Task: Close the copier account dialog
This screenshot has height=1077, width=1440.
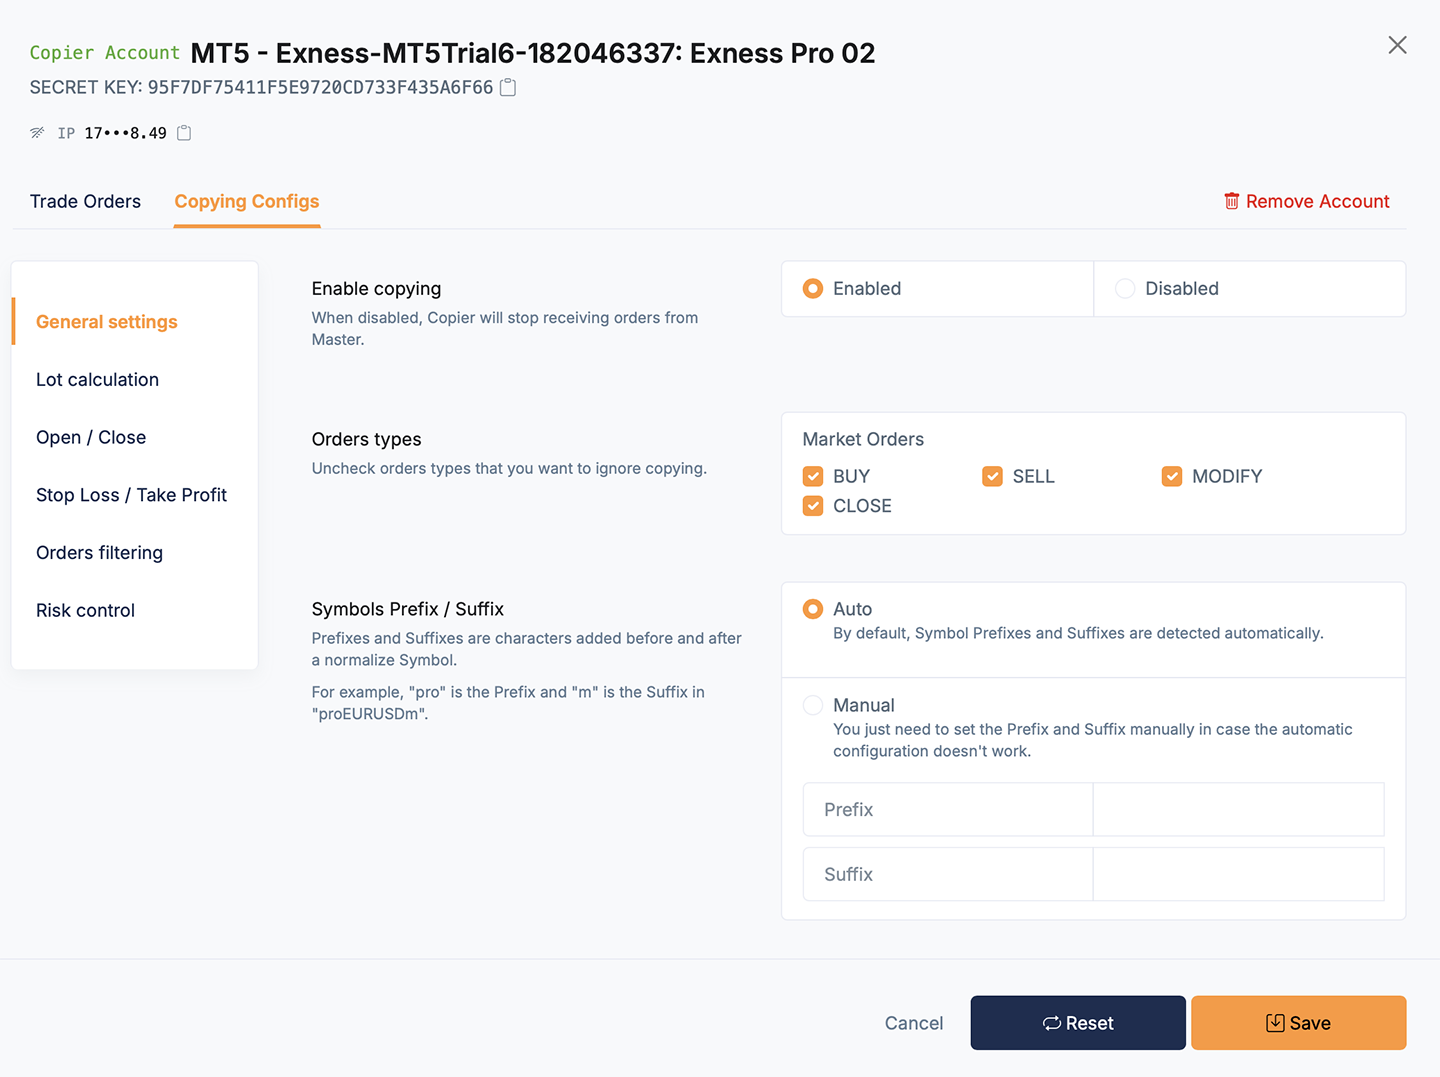Action: click(x=1397, y=45)
